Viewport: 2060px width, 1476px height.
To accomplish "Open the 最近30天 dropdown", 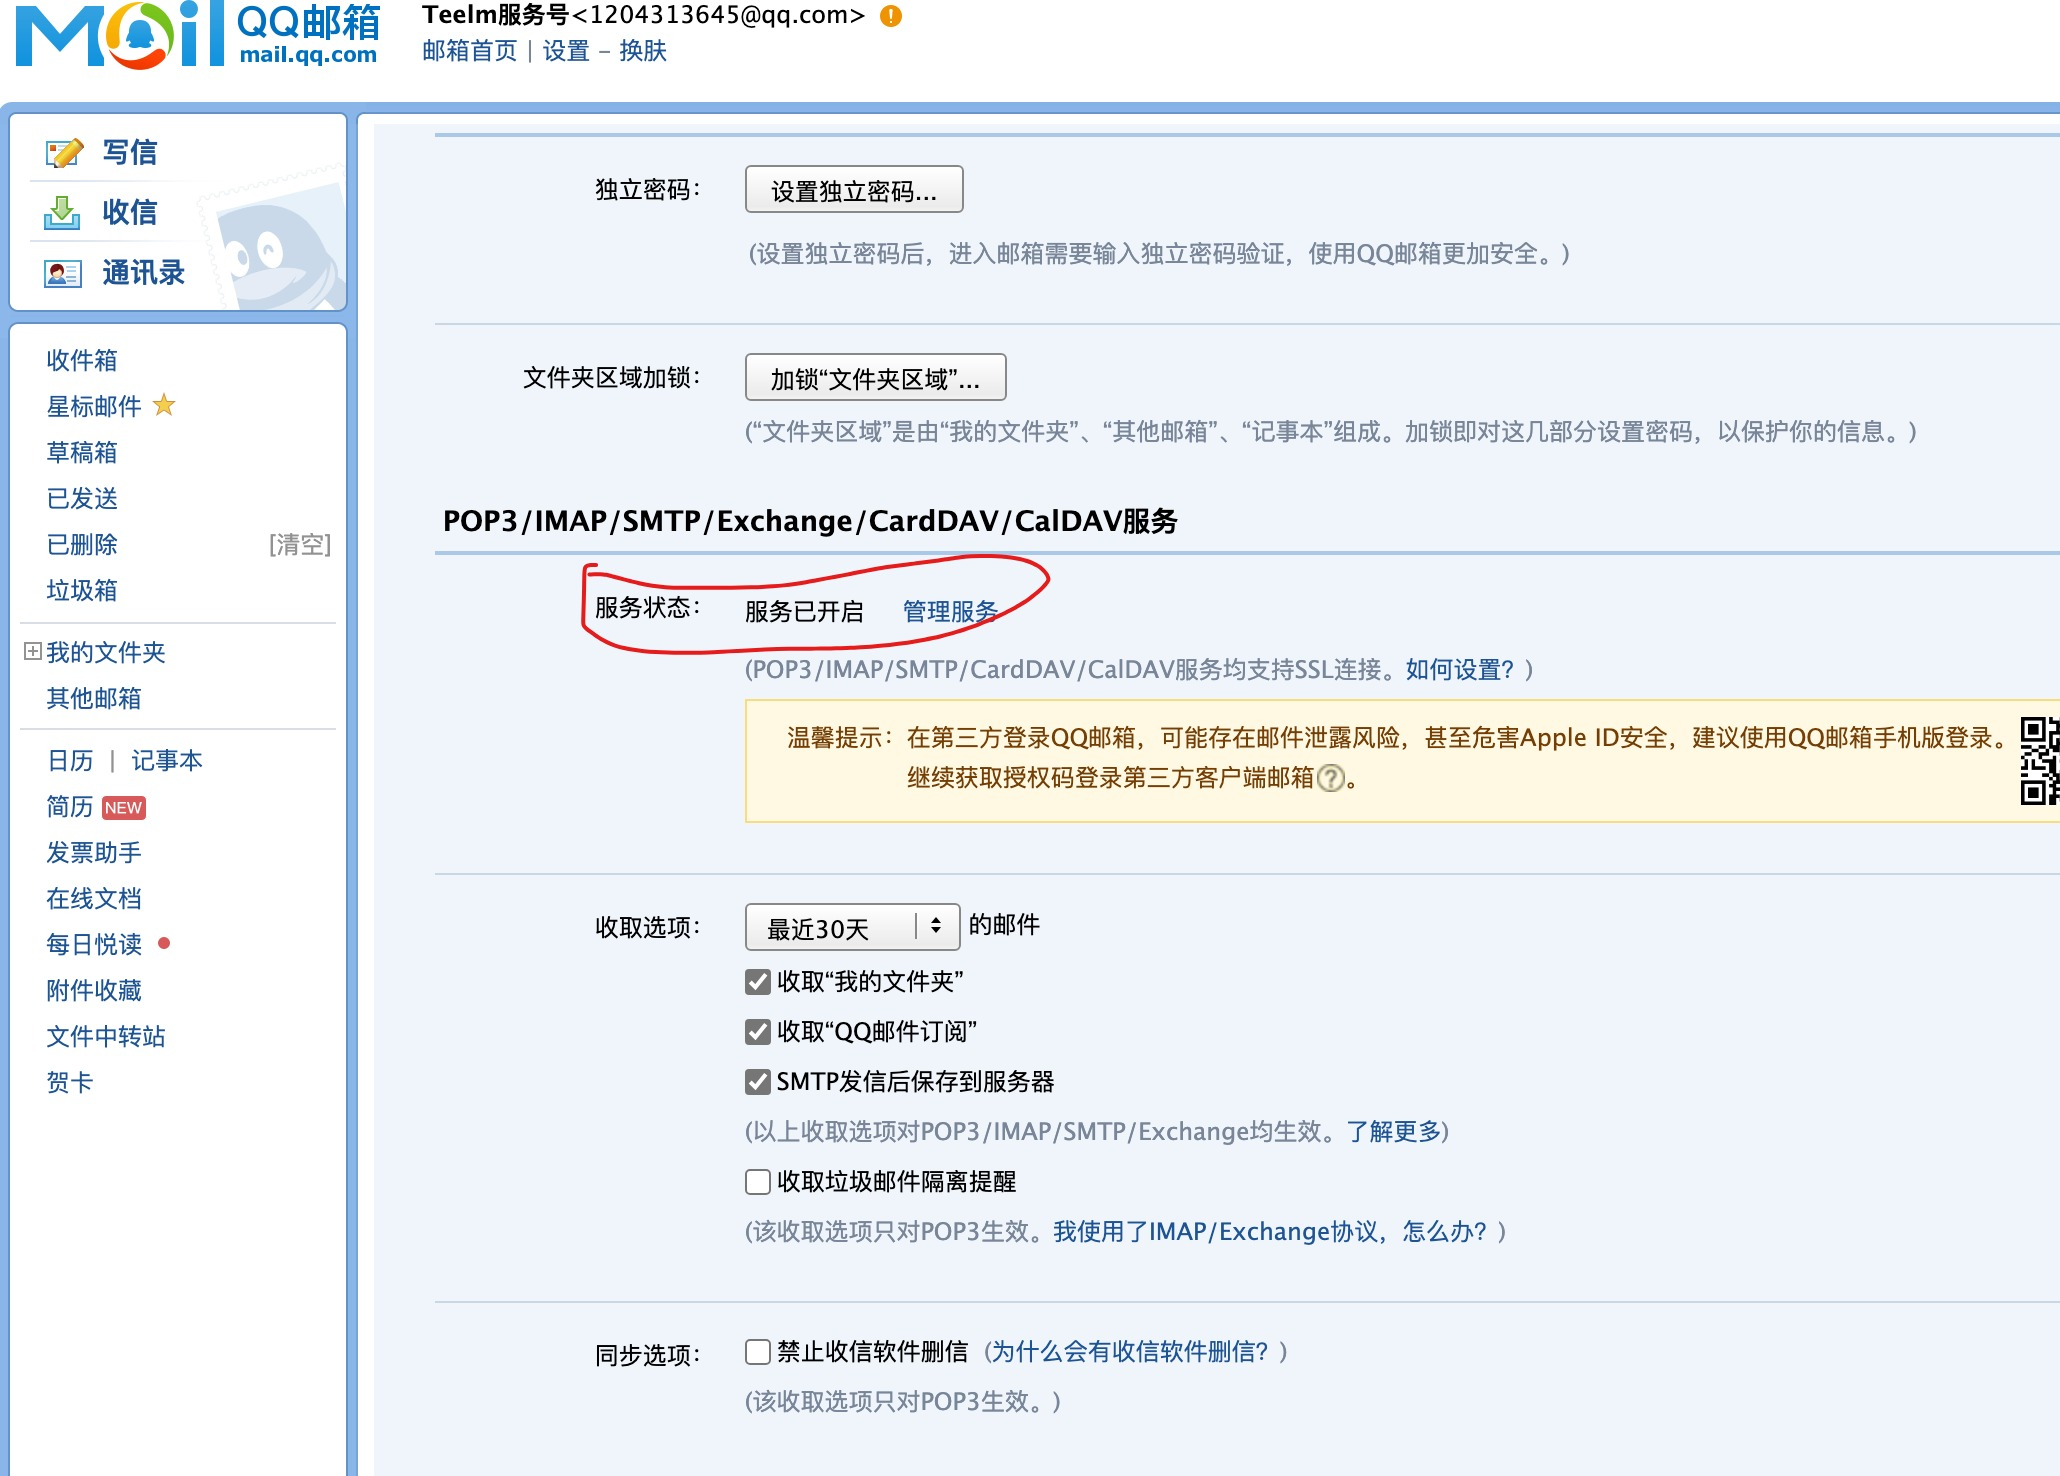I will (852, 927).
